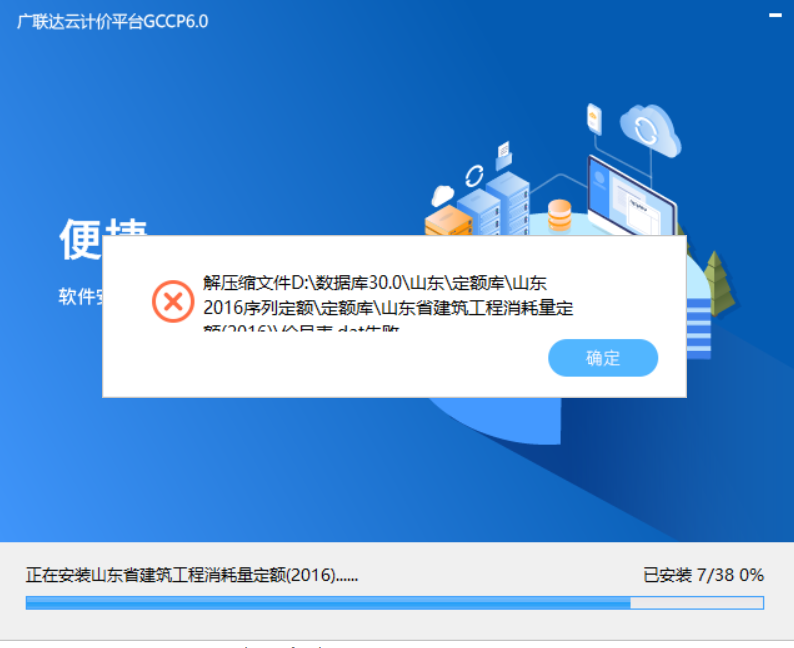794x648 pixels.
Task: Click the 正在安装山东省建筑工程消耗量定额(2016) status text
Action: tap(192, 575)
